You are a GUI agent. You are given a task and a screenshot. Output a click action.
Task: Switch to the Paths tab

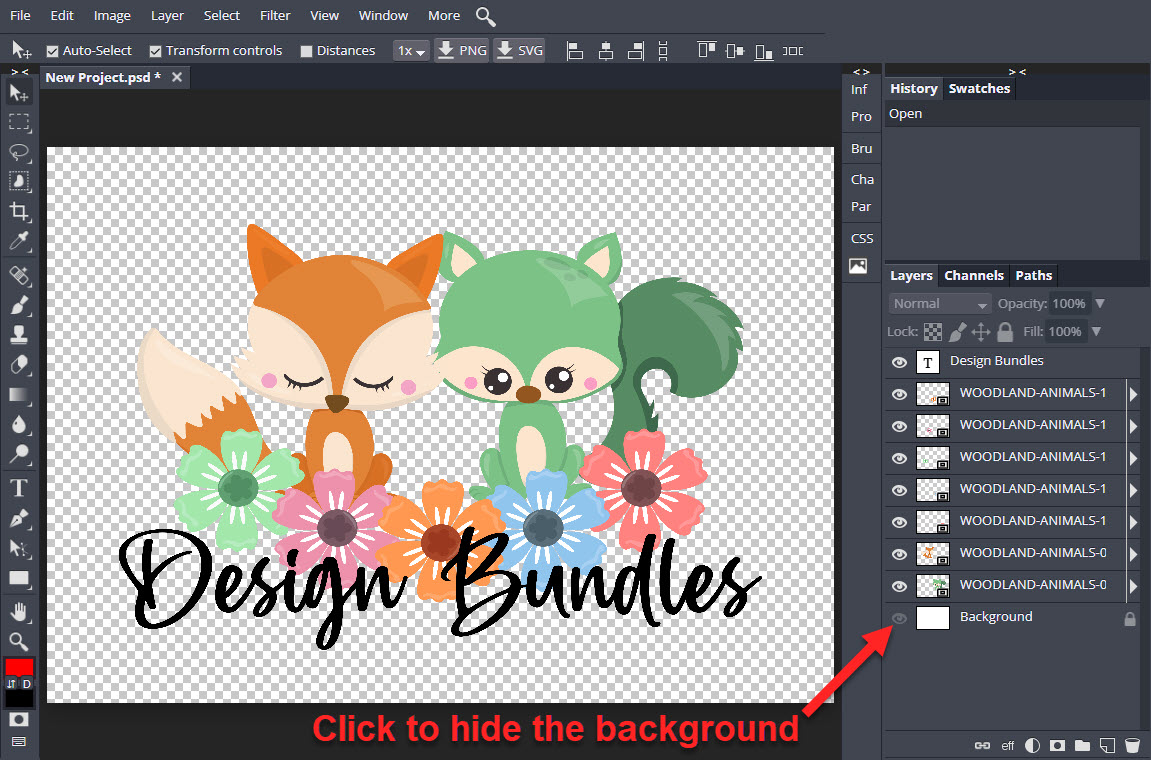(1034, 275)
